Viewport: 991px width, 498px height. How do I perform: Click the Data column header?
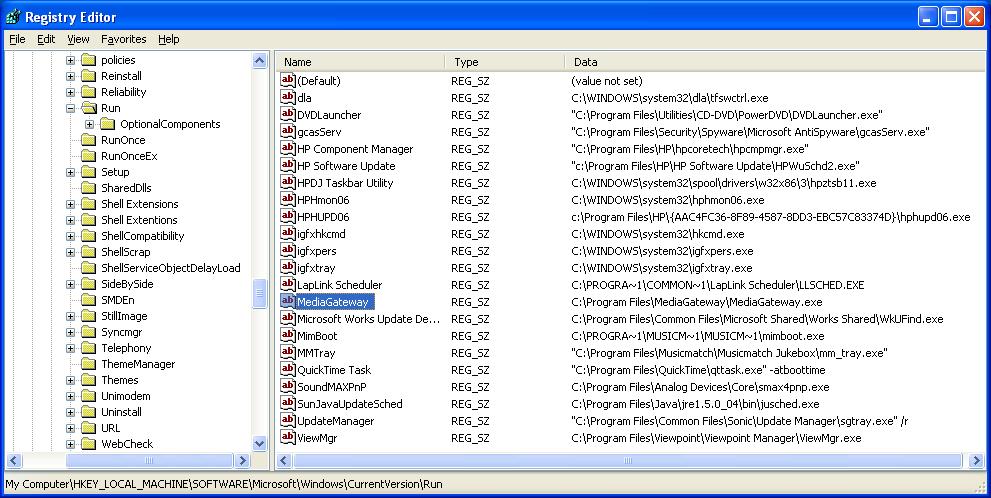point(774,62)
